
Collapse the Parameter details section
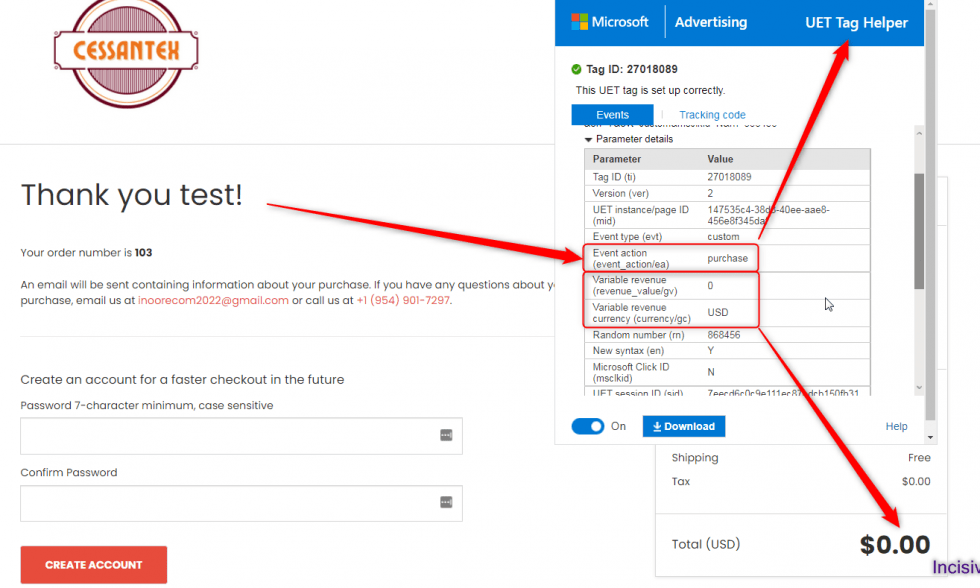point(590,139)
